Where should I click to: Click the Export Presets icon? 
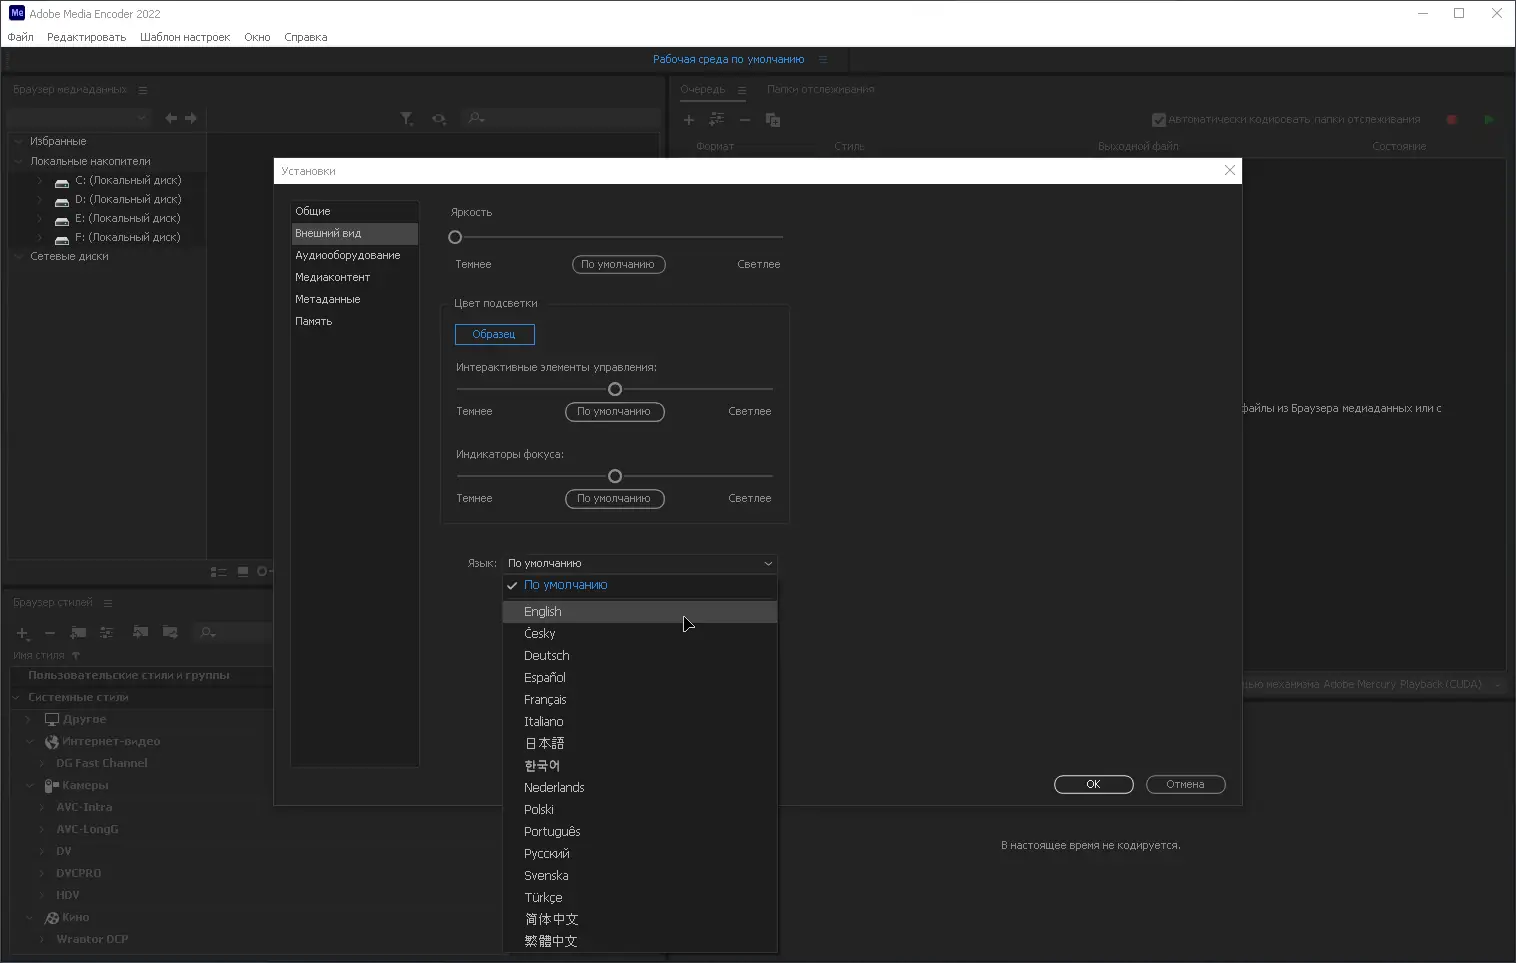point(170,632)
